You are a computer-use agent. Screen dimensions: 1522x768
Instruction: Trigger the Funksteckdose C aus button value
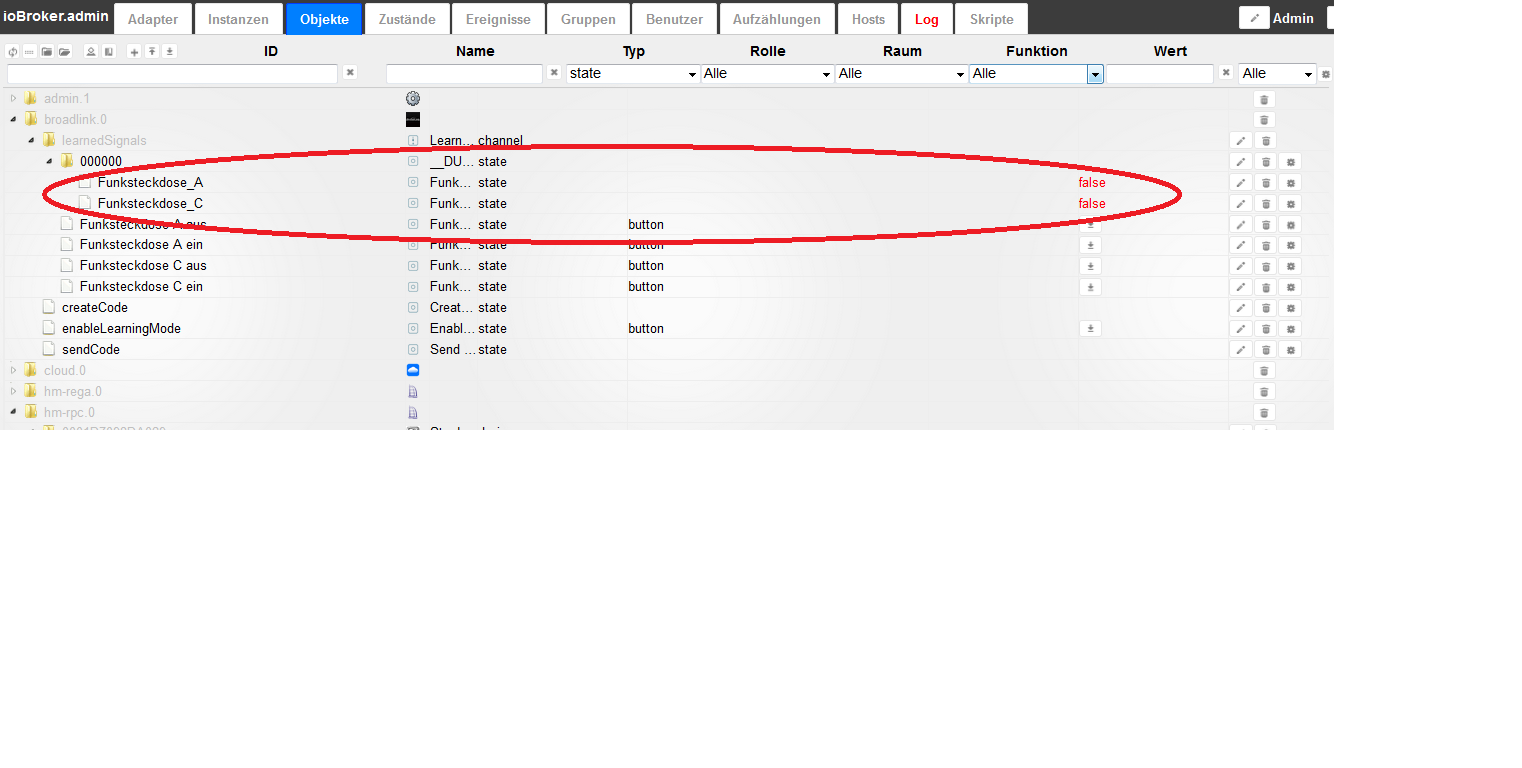click(x=1091, y=266)
